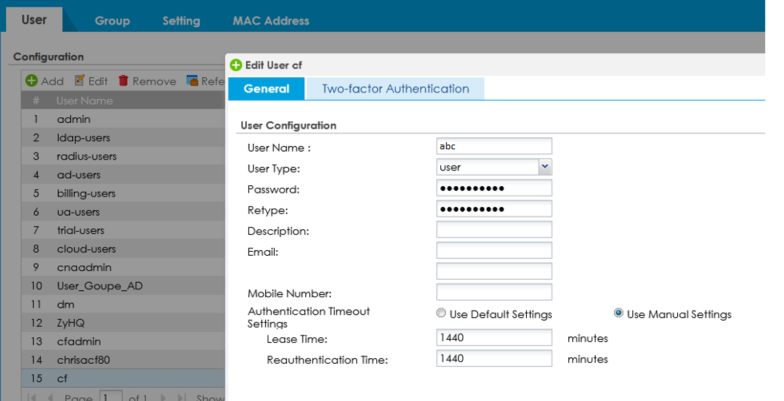Switch to the Group tab
The image size is (784, 401).
pyautogui.click(x=118, y=20)
